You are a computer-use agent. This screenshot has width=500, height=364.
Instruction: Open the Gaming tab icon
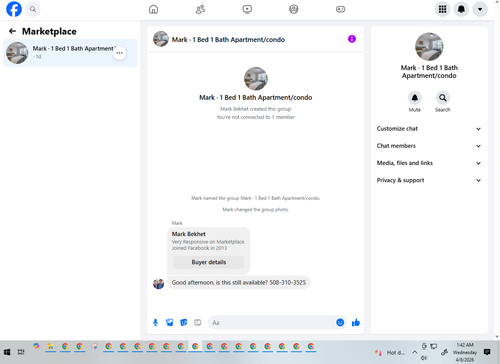[340, 9]
